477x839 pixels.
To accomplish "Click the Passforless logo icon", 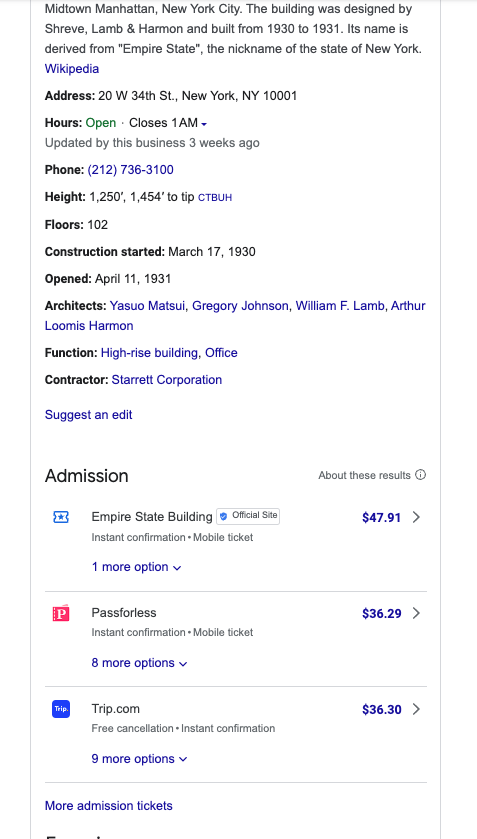I will click(x=61, y=613).
